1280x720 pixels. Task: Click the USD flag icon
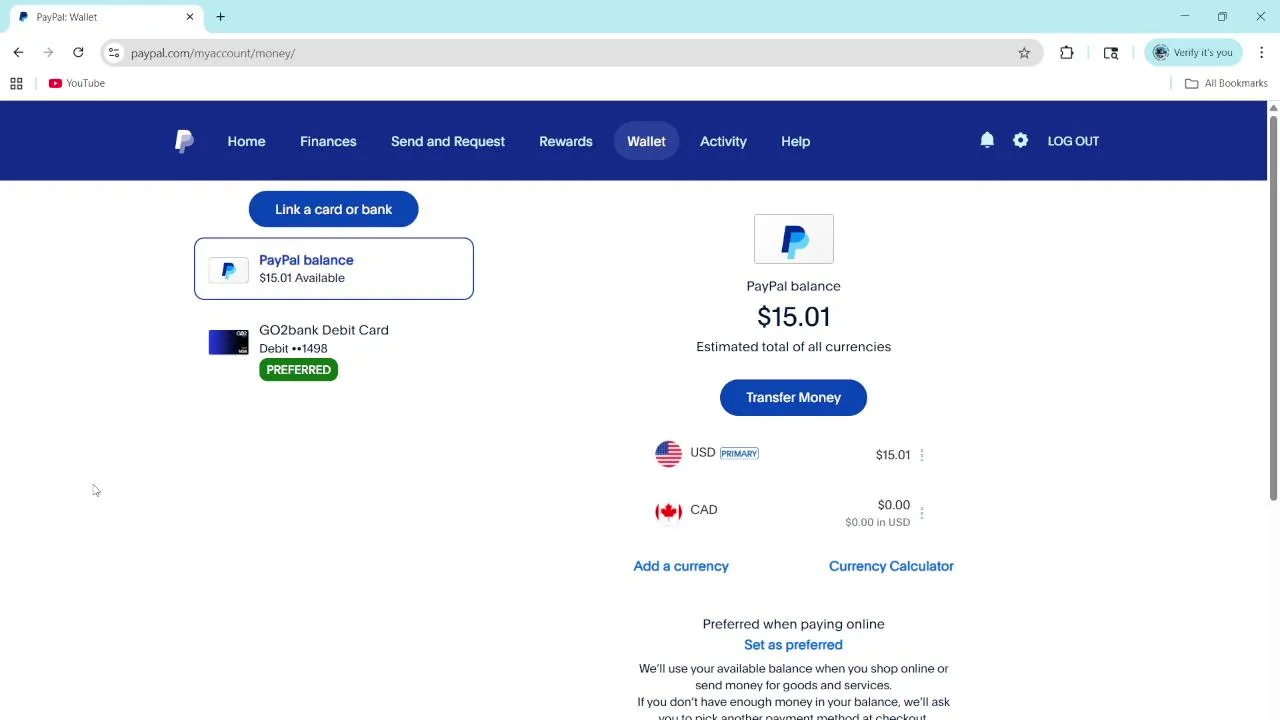tap(668, 454)
